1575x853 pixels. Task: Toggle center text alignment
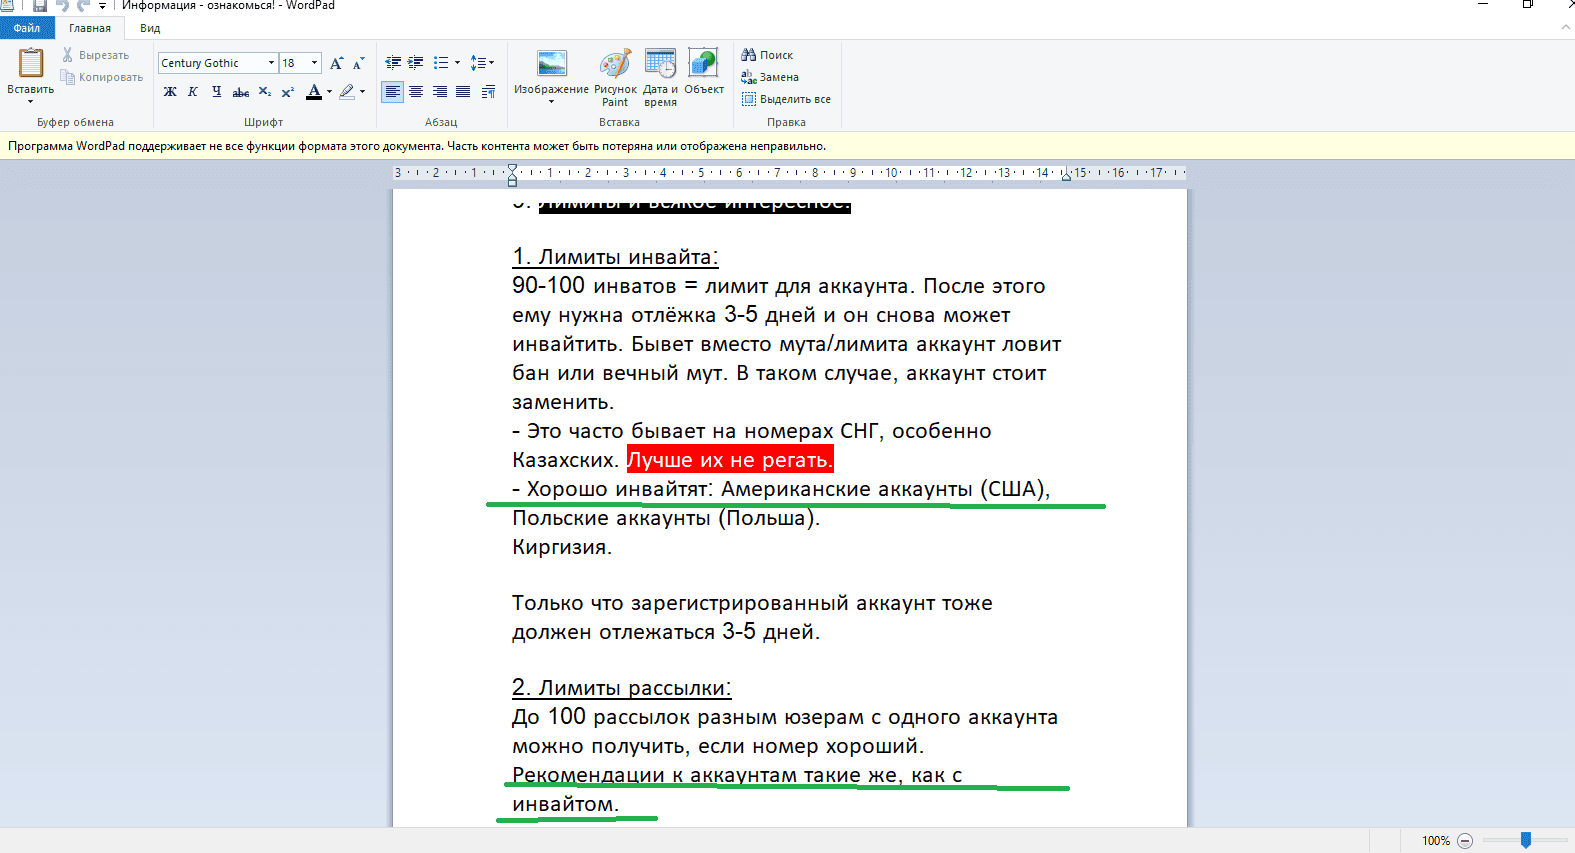[416, 92]
